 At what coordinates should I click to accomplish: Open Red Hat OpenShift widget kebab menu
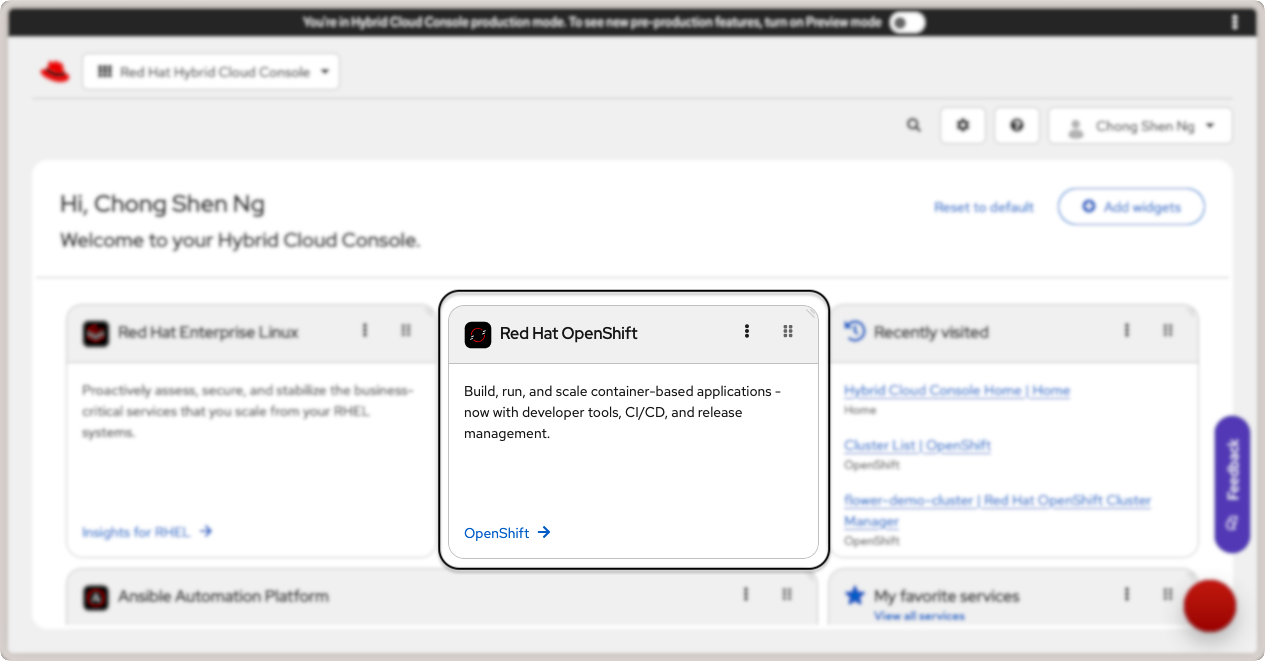[746, 332]
